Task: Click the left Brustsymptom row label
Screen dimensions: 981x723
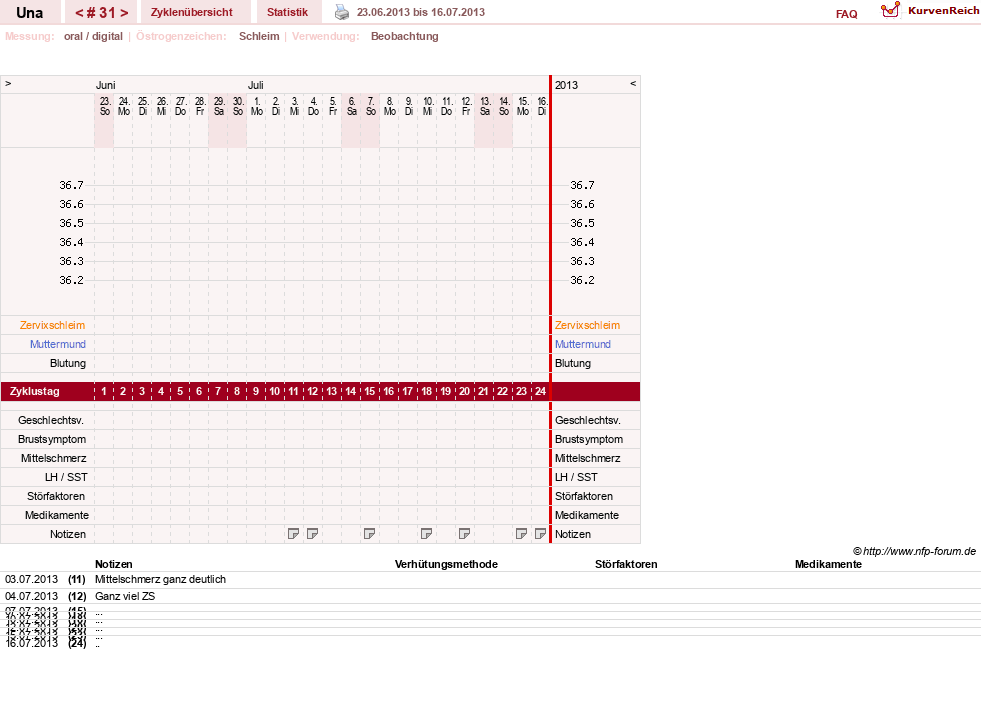Action: tap(52, 439)
